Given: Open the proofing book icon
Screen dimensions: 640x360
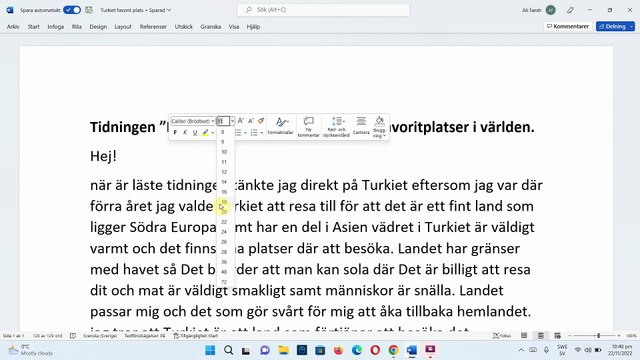Looking at the screenshot, I should click(73, 336).
